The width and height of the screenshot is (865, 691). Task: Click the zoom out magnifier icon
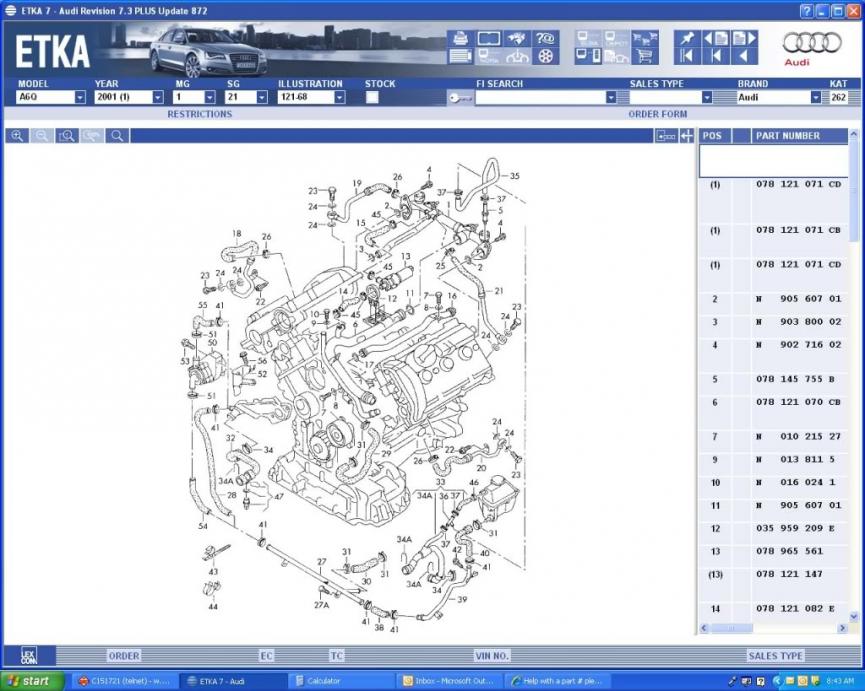(x=42, y=136)
